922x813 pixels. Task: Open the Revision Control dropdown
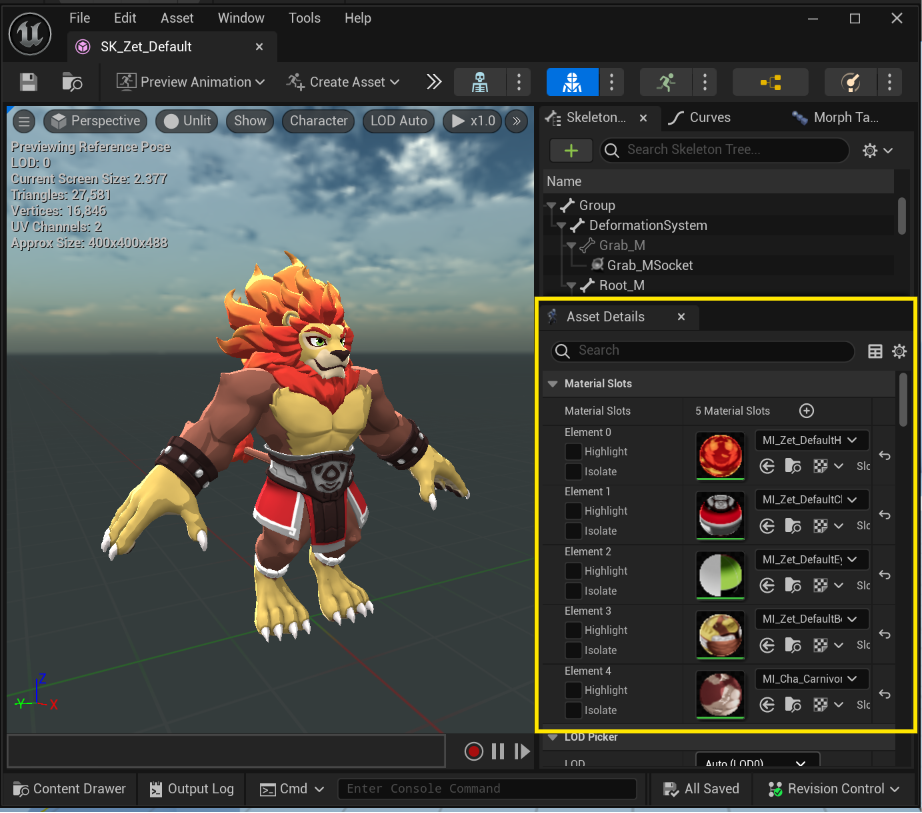coord(834,789)
